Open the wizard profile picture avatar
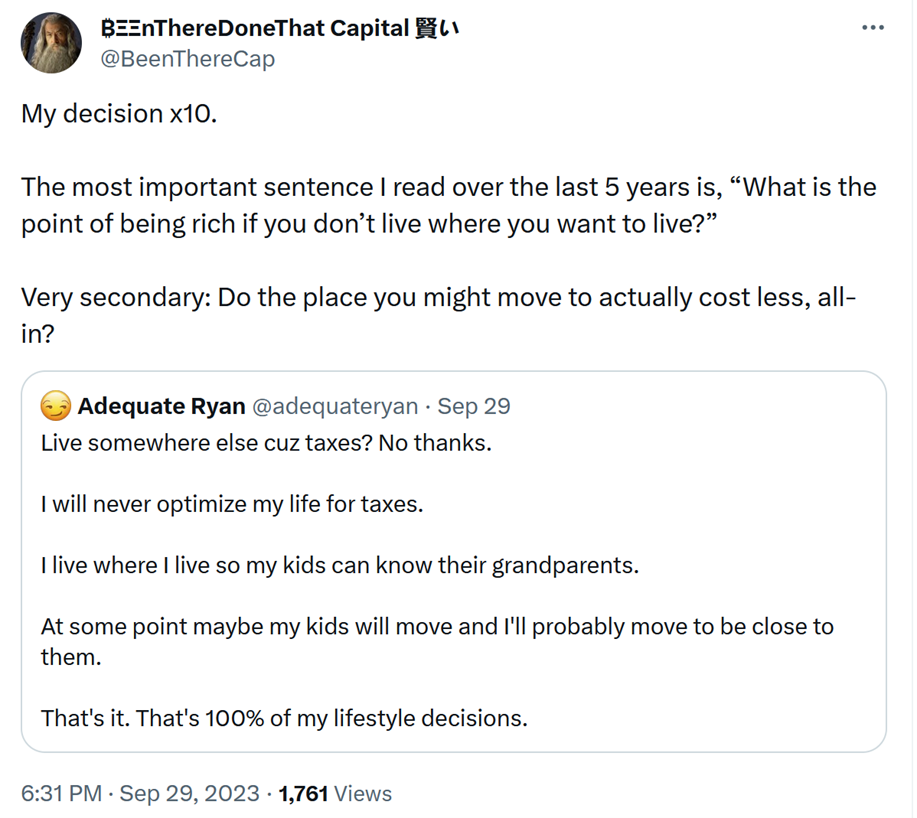The height and width of the screenshot is (818, 917). click(x=51, y=43)
